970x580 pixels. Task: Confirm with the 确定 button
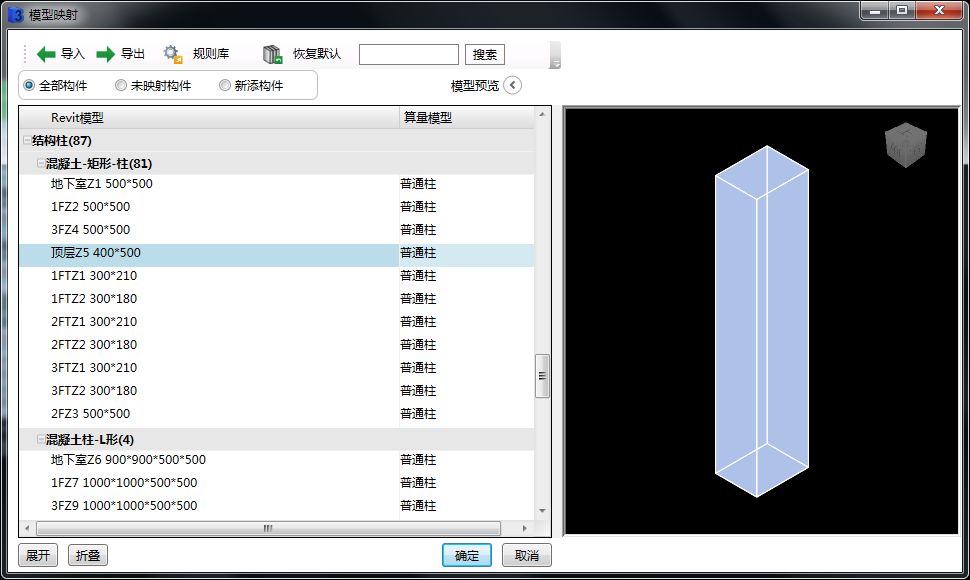click(x=467, y=555)
